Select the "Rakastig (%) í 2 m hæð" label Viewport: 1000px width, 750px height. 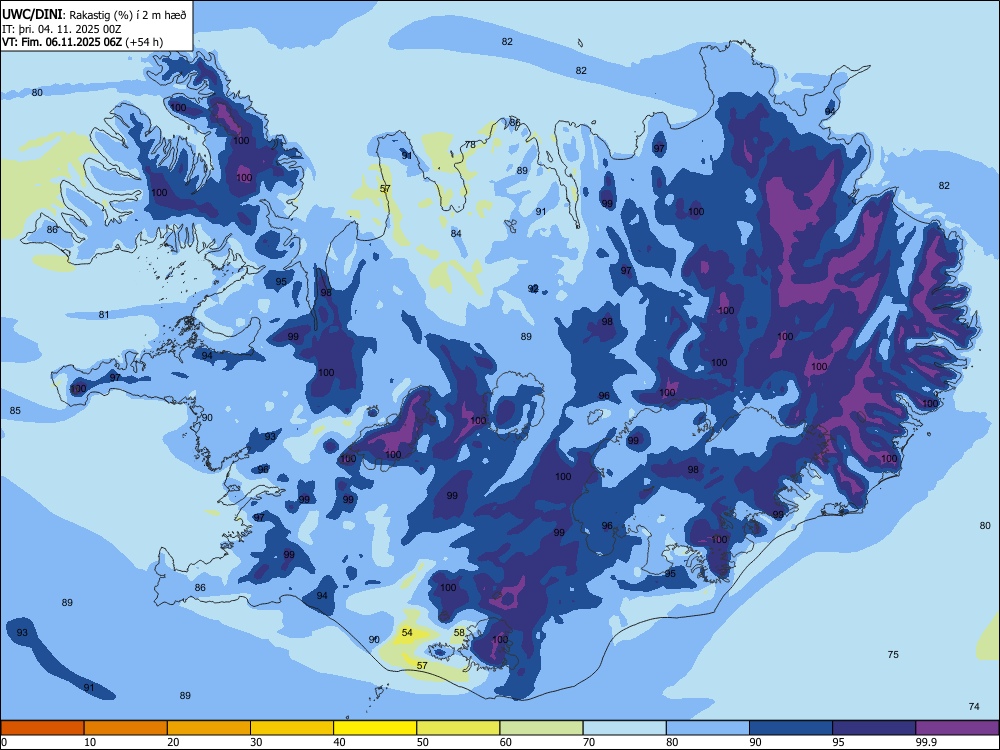point(128,15)
